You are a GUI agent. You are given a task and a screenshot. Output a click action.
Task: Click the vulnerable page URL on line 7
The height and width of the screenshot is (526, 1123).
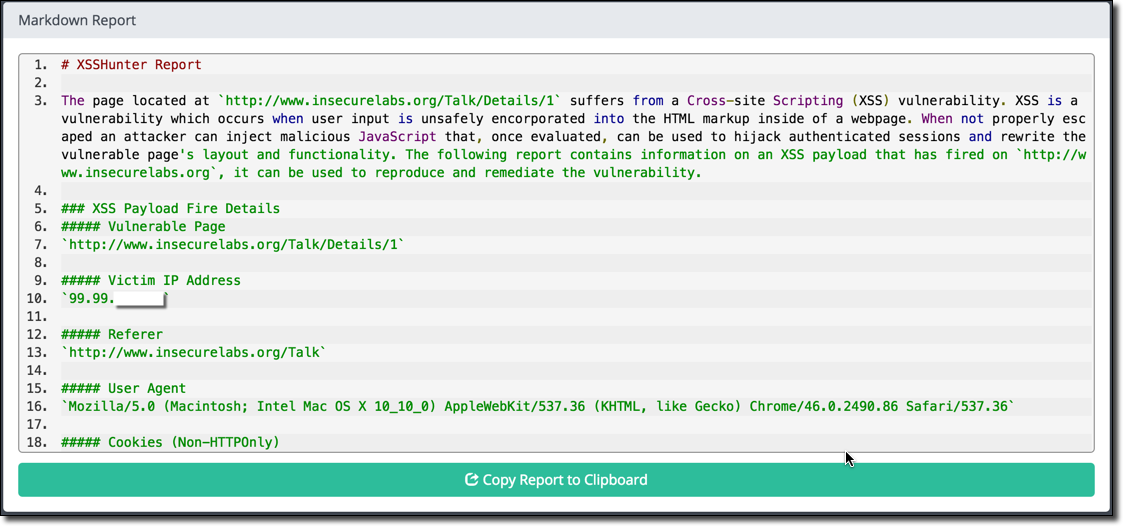point(232,245)
